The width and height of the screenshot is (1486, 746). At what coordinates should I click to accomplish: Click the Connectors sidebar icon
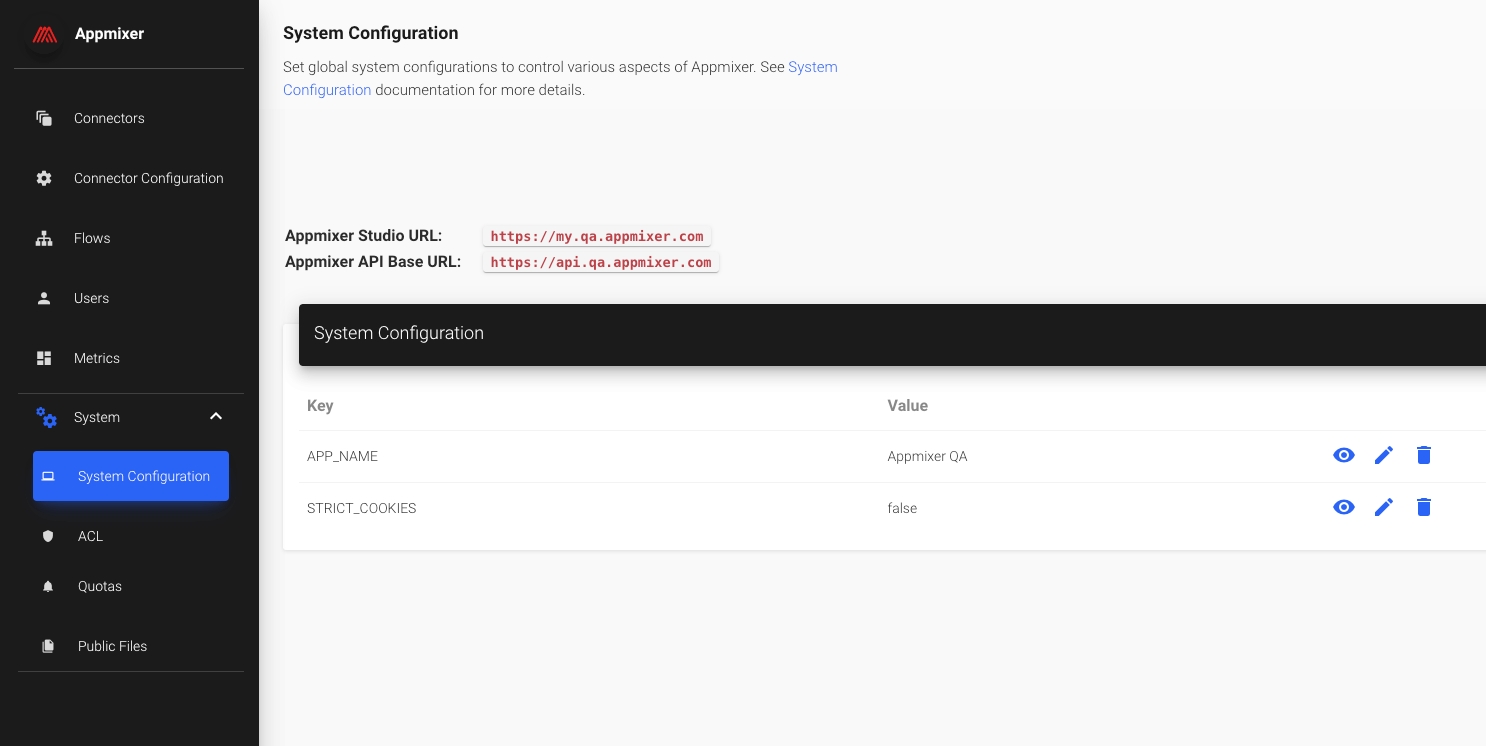coord(44,118)
